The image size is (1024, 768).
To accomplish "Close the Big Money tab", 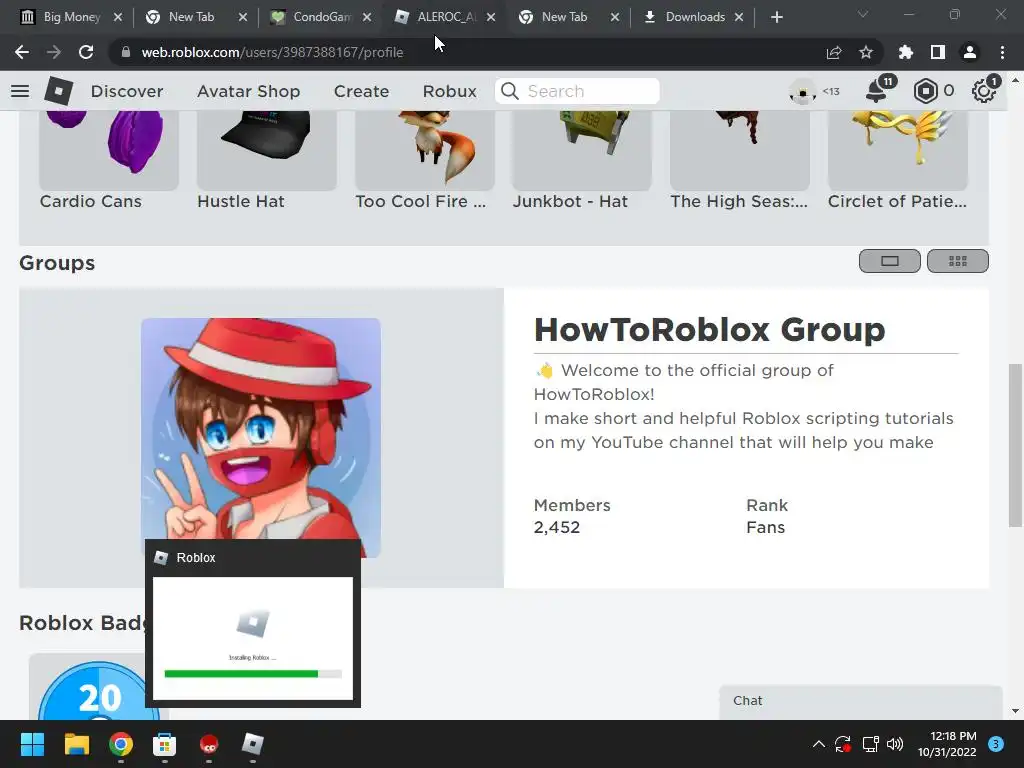I will (118, 17).
